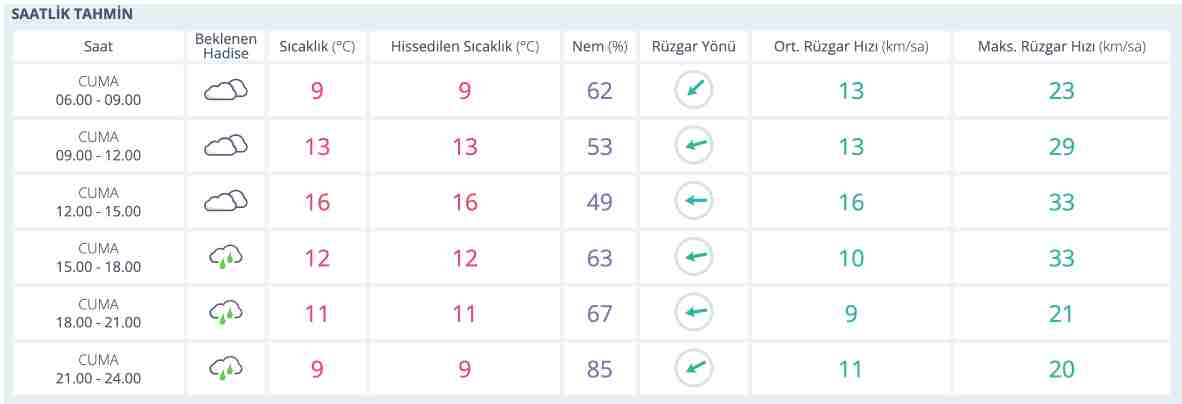Click the cloudy icon for 06.00 - 09.00
The width and height of the screenshot is (1182, 404).
[225, 91]
